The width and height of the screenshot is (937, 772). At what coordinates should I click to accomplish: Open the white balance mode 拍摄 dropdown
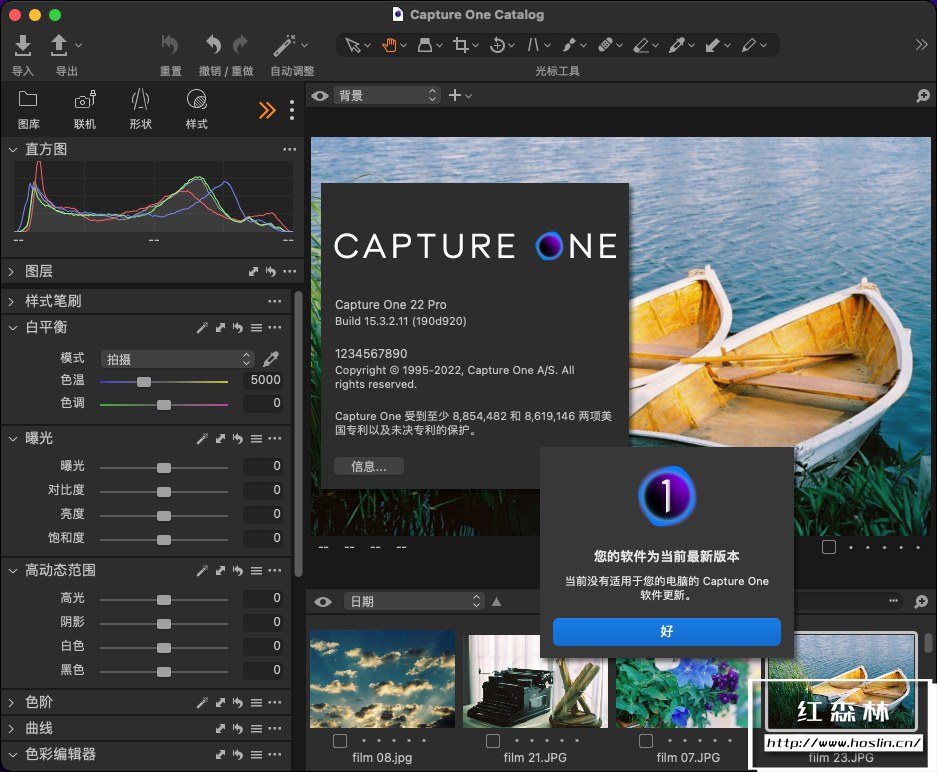tap(177, 358)
